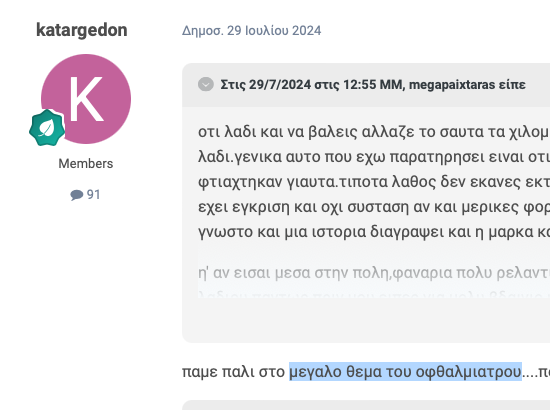Click the highlighted text μεγαλο θεμα του οφθαλμιατρου

click(x=405, y=372)
